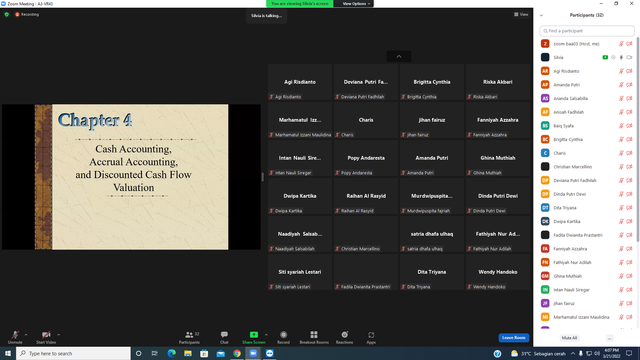This screenshot has width=640, height=360.
Task: Open File Explorer from taskbar
Action: click(188, 353)
